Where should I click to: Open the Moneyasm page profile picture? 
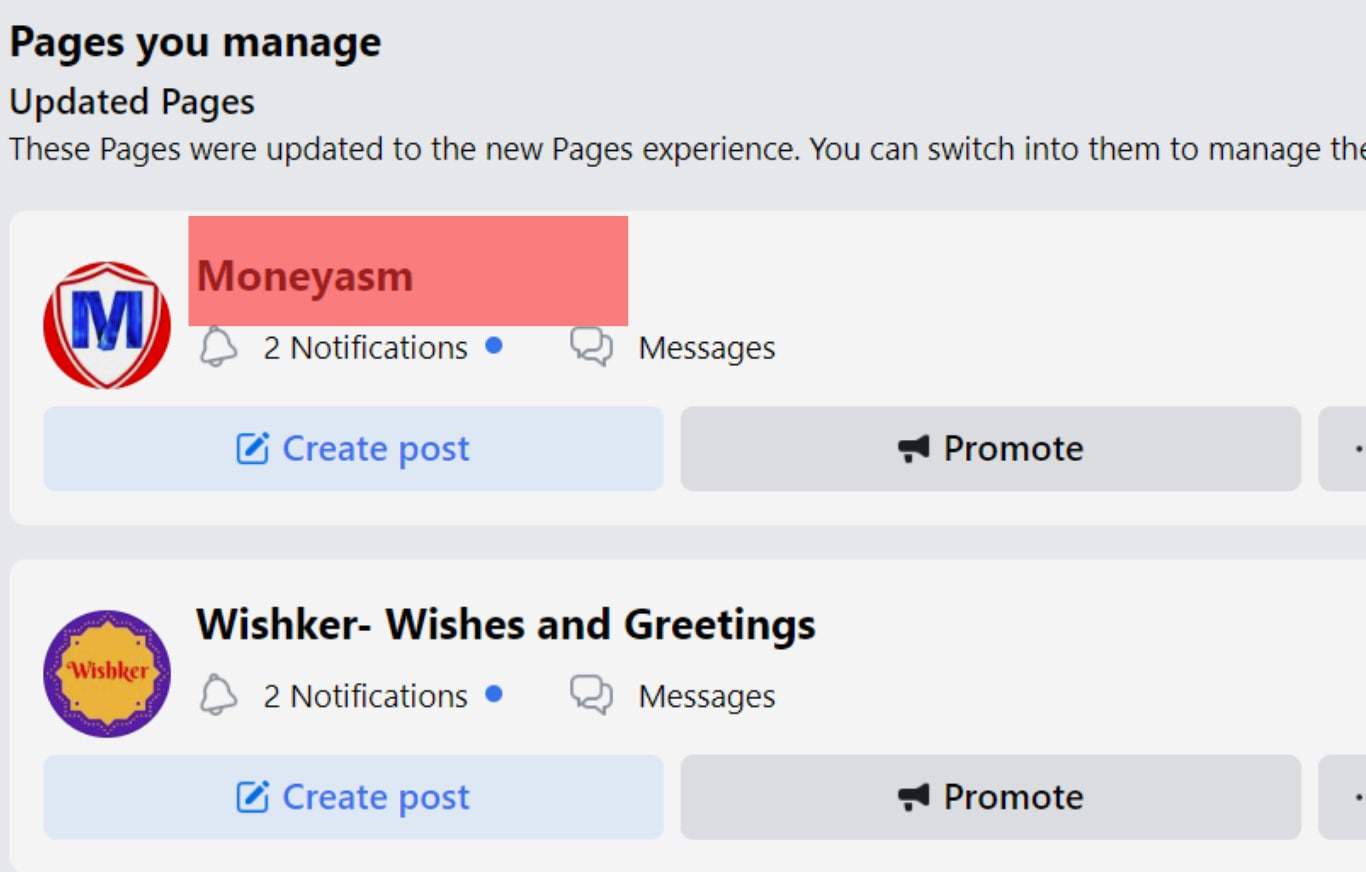[107, 325]
